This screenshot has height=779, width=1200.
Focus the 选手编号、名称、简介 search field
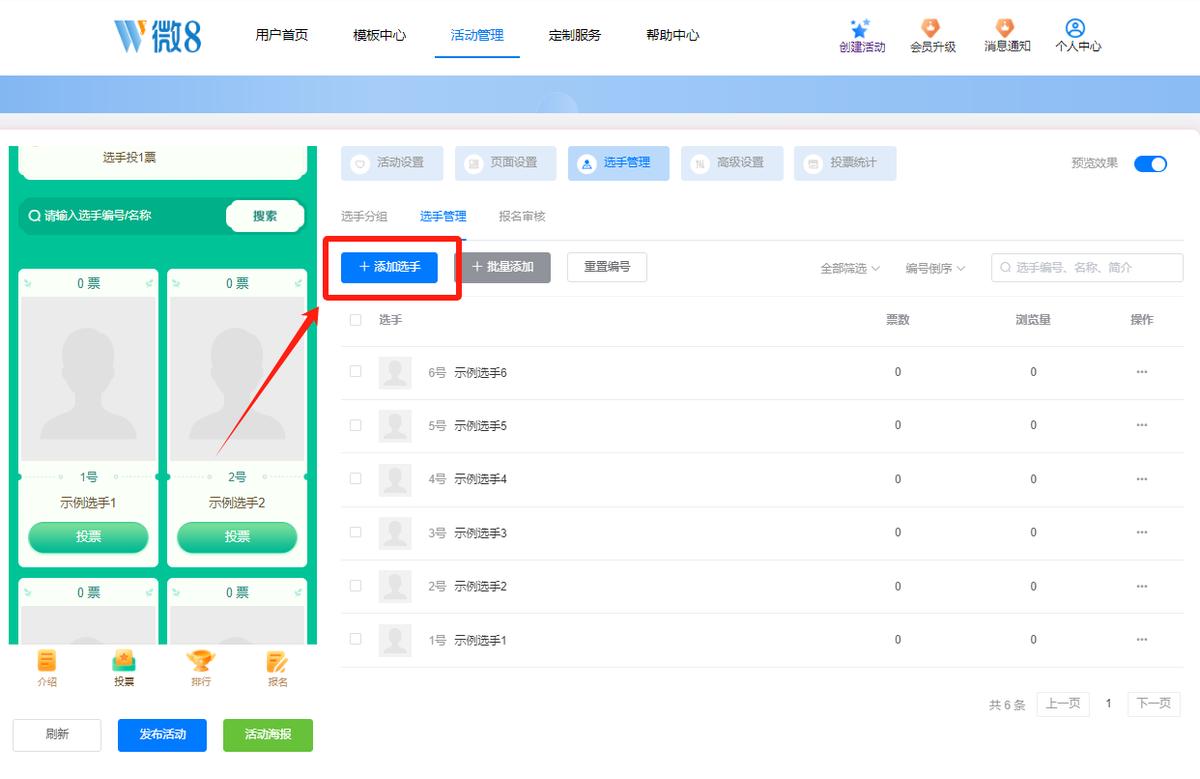pos(1087,268)
